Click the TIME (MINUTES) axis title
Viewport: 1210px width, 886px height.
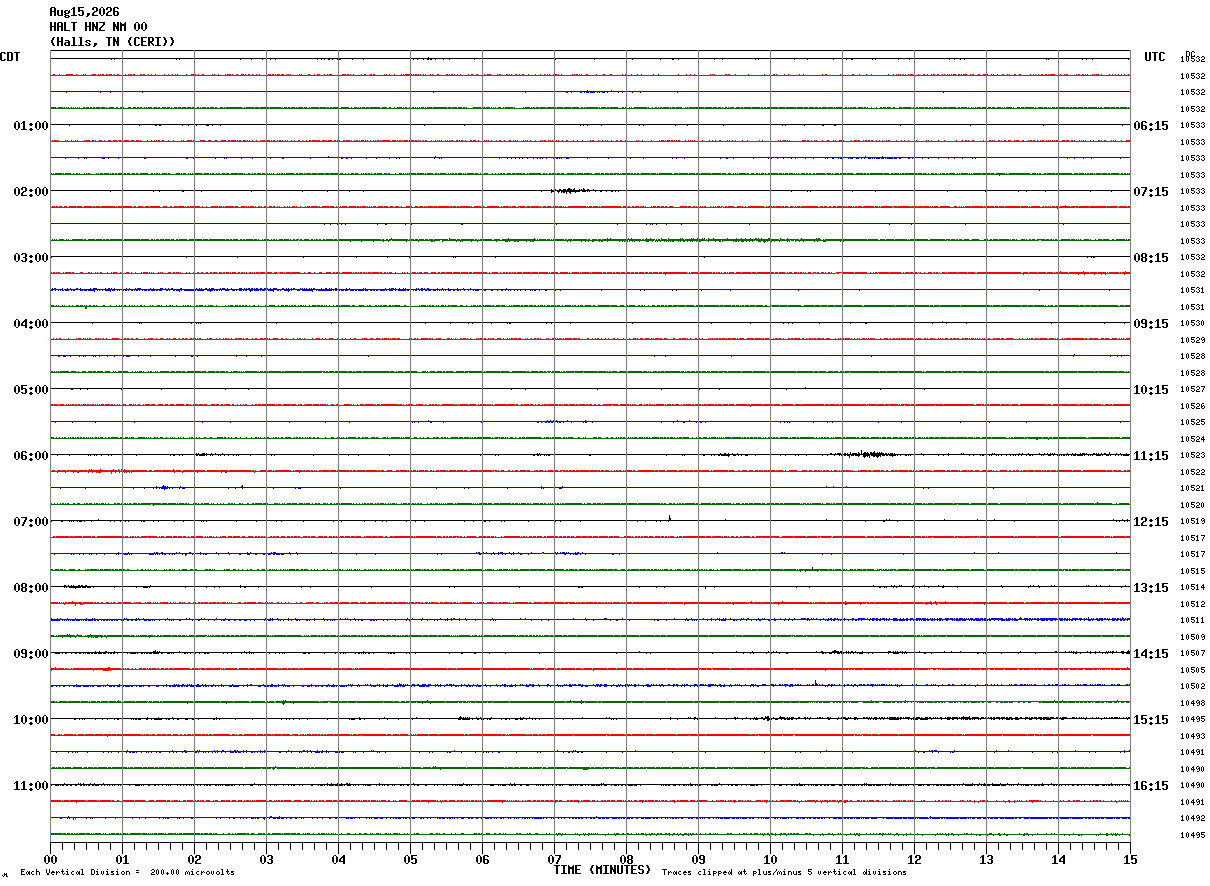[x=602, y=869]
